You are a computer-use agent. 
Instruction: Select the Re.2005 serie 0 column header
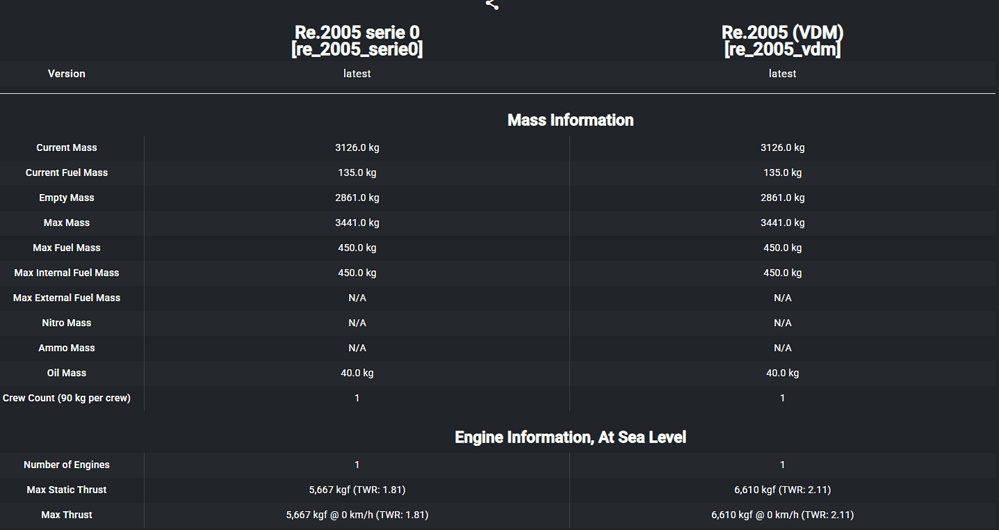point(357,41)
